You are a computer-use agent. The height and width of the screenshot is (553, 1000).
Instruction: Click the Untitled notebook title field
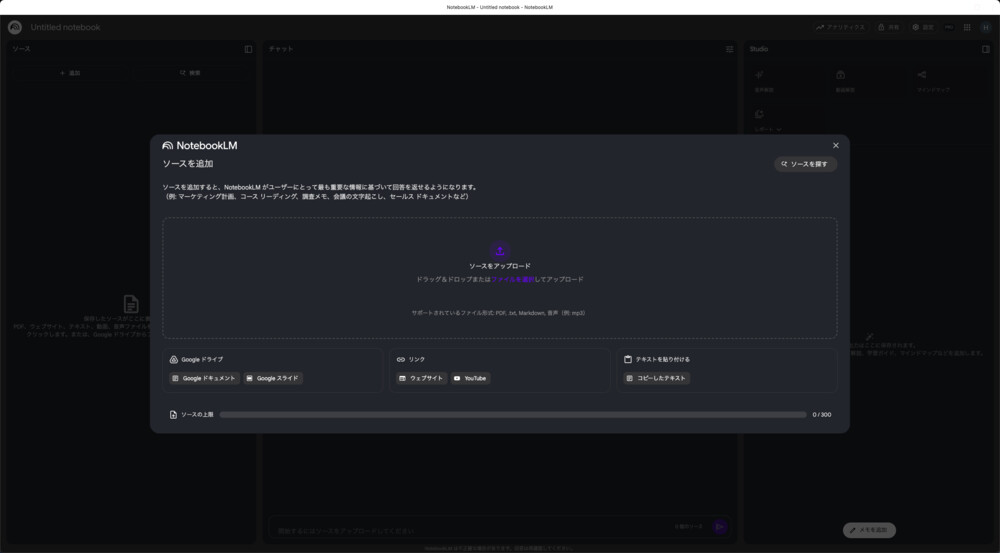[x=66, y=27]
